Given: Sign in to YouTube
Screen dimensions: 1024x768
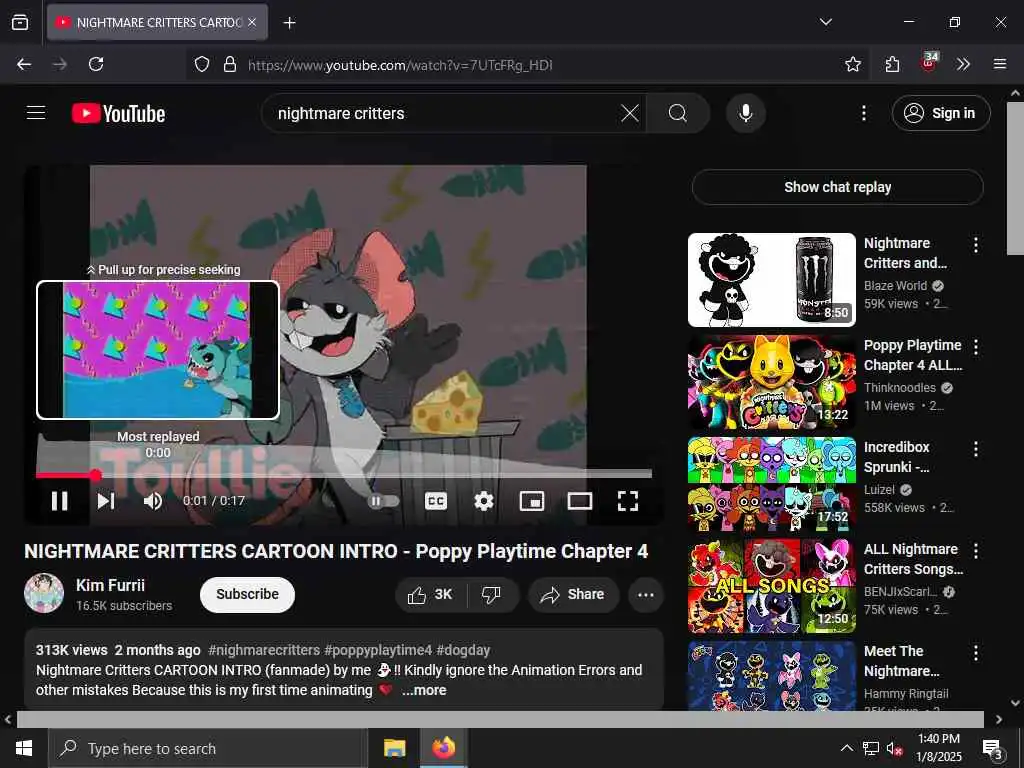Looking at the screenshot, I should click(940, 113).
